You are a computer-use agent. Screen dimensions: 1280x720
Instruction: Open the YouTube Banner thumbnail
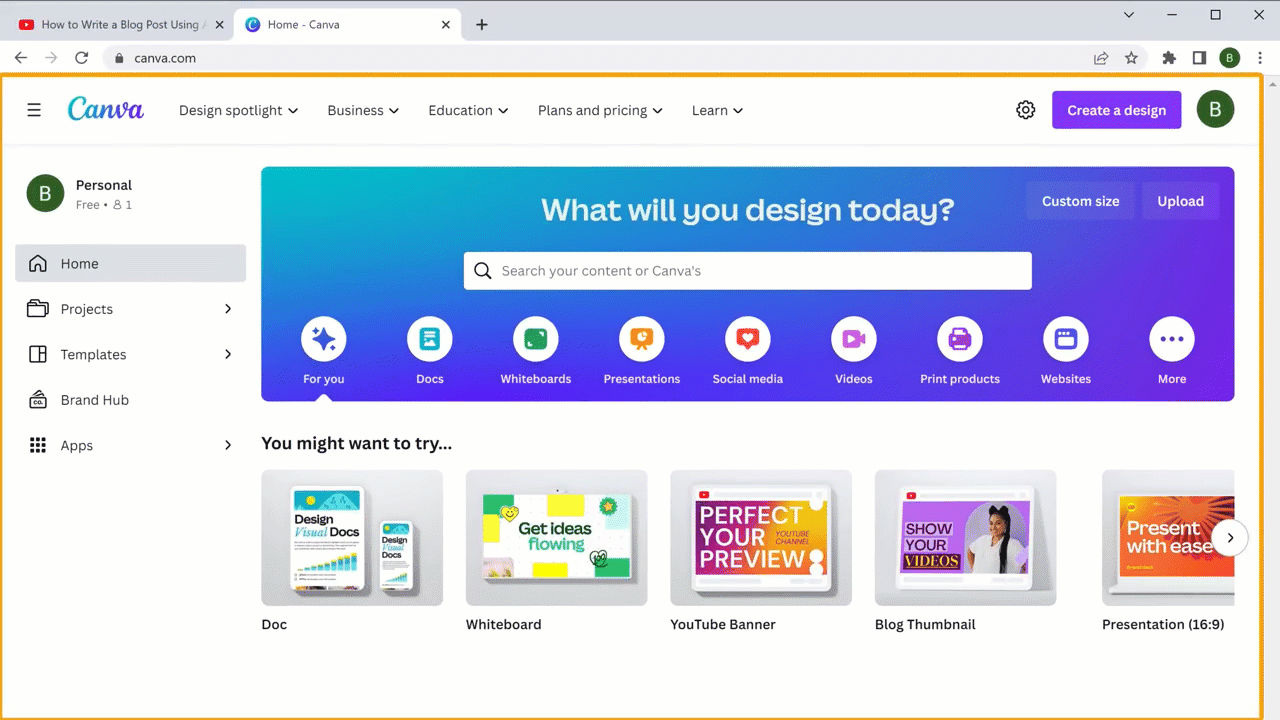click(x=761, y=538)
